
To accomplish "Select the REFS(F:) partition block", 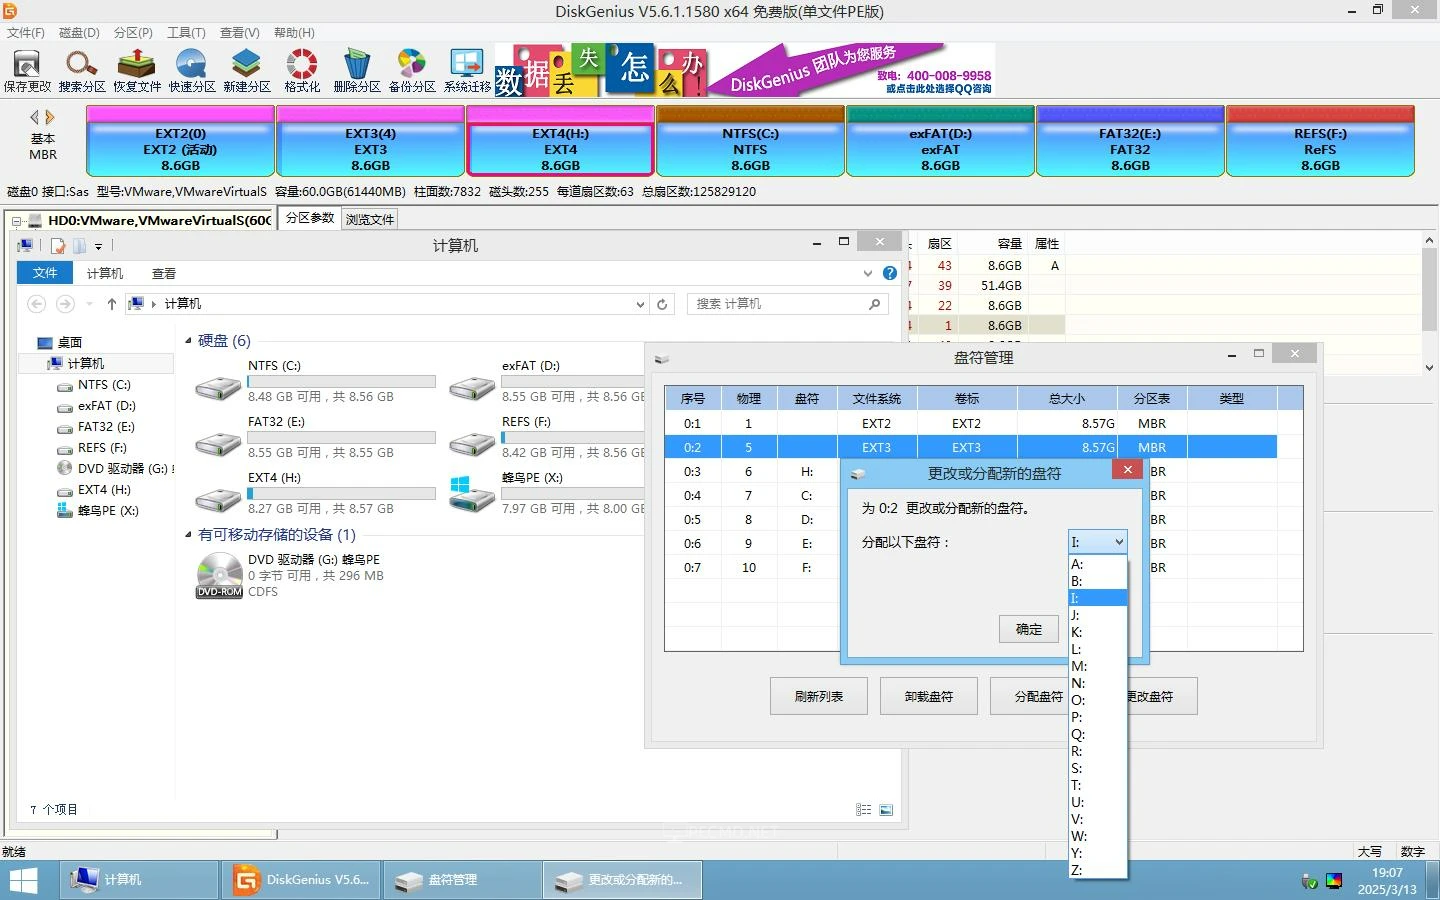I will point(1320,141).
